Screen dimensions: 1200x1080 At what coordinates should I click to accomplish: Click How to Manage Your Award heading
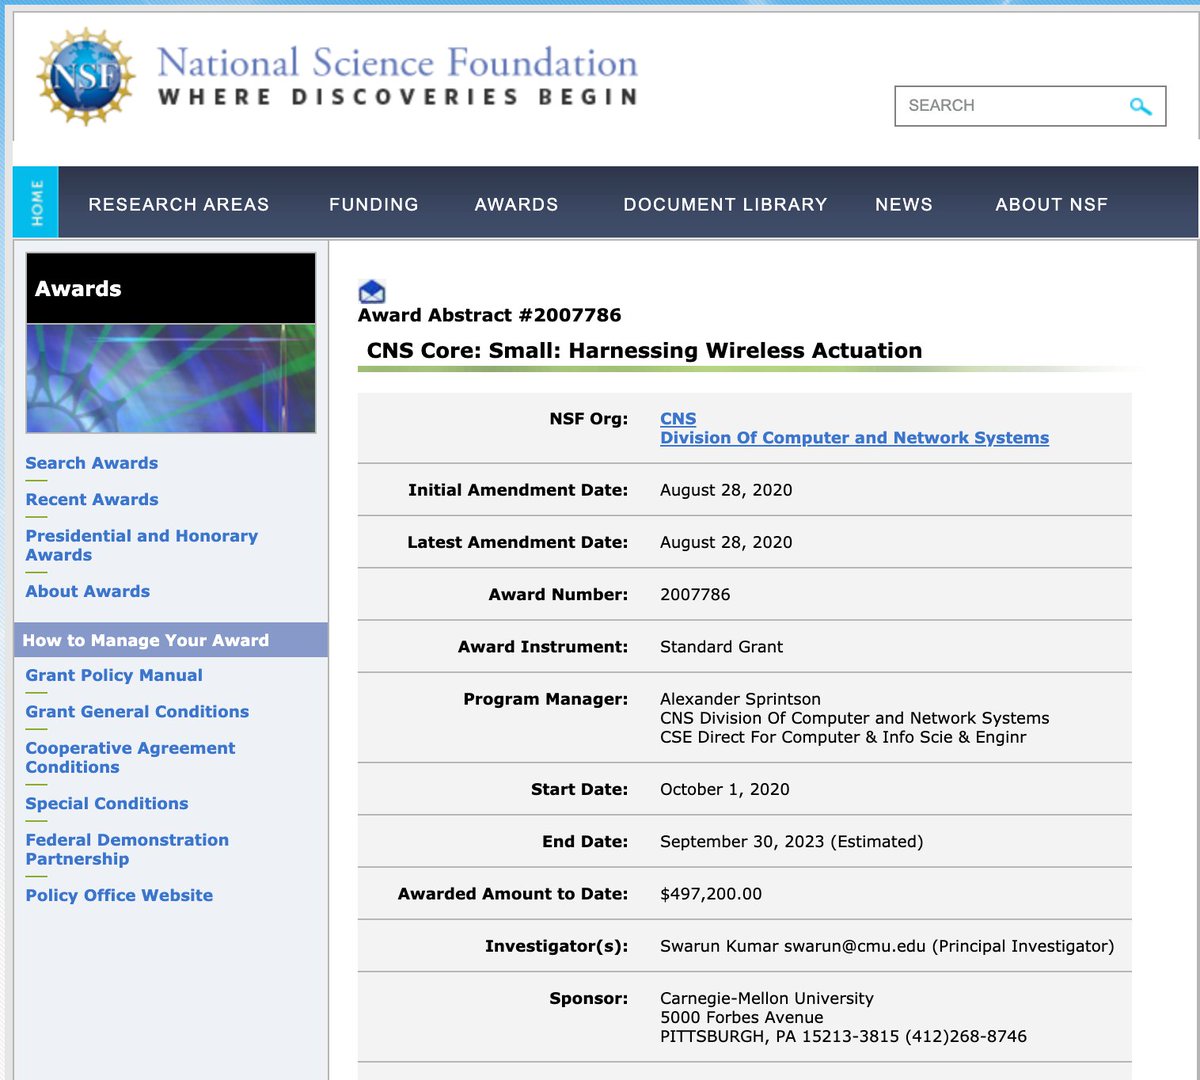point(146,640)
